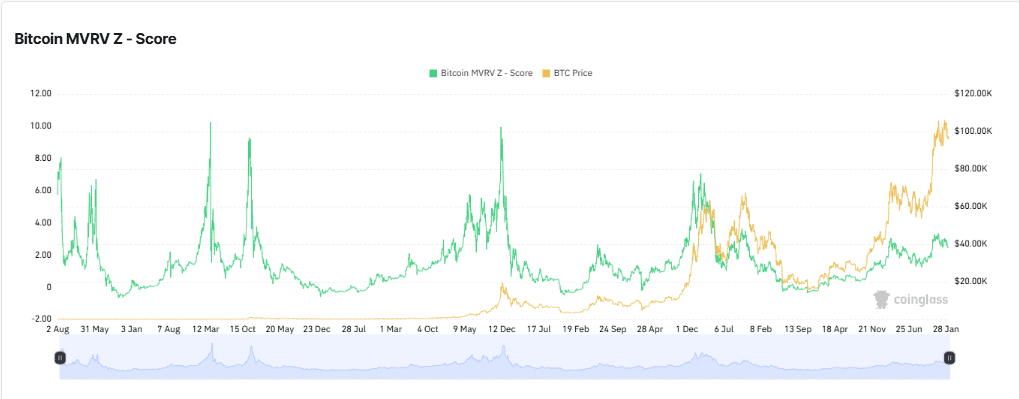
Task: Grab the right range slider handle
Action: (949, 357)
